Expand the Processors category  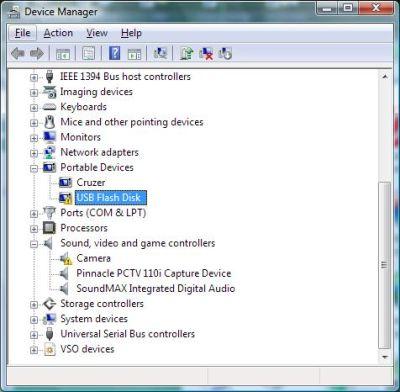[34, 229]
